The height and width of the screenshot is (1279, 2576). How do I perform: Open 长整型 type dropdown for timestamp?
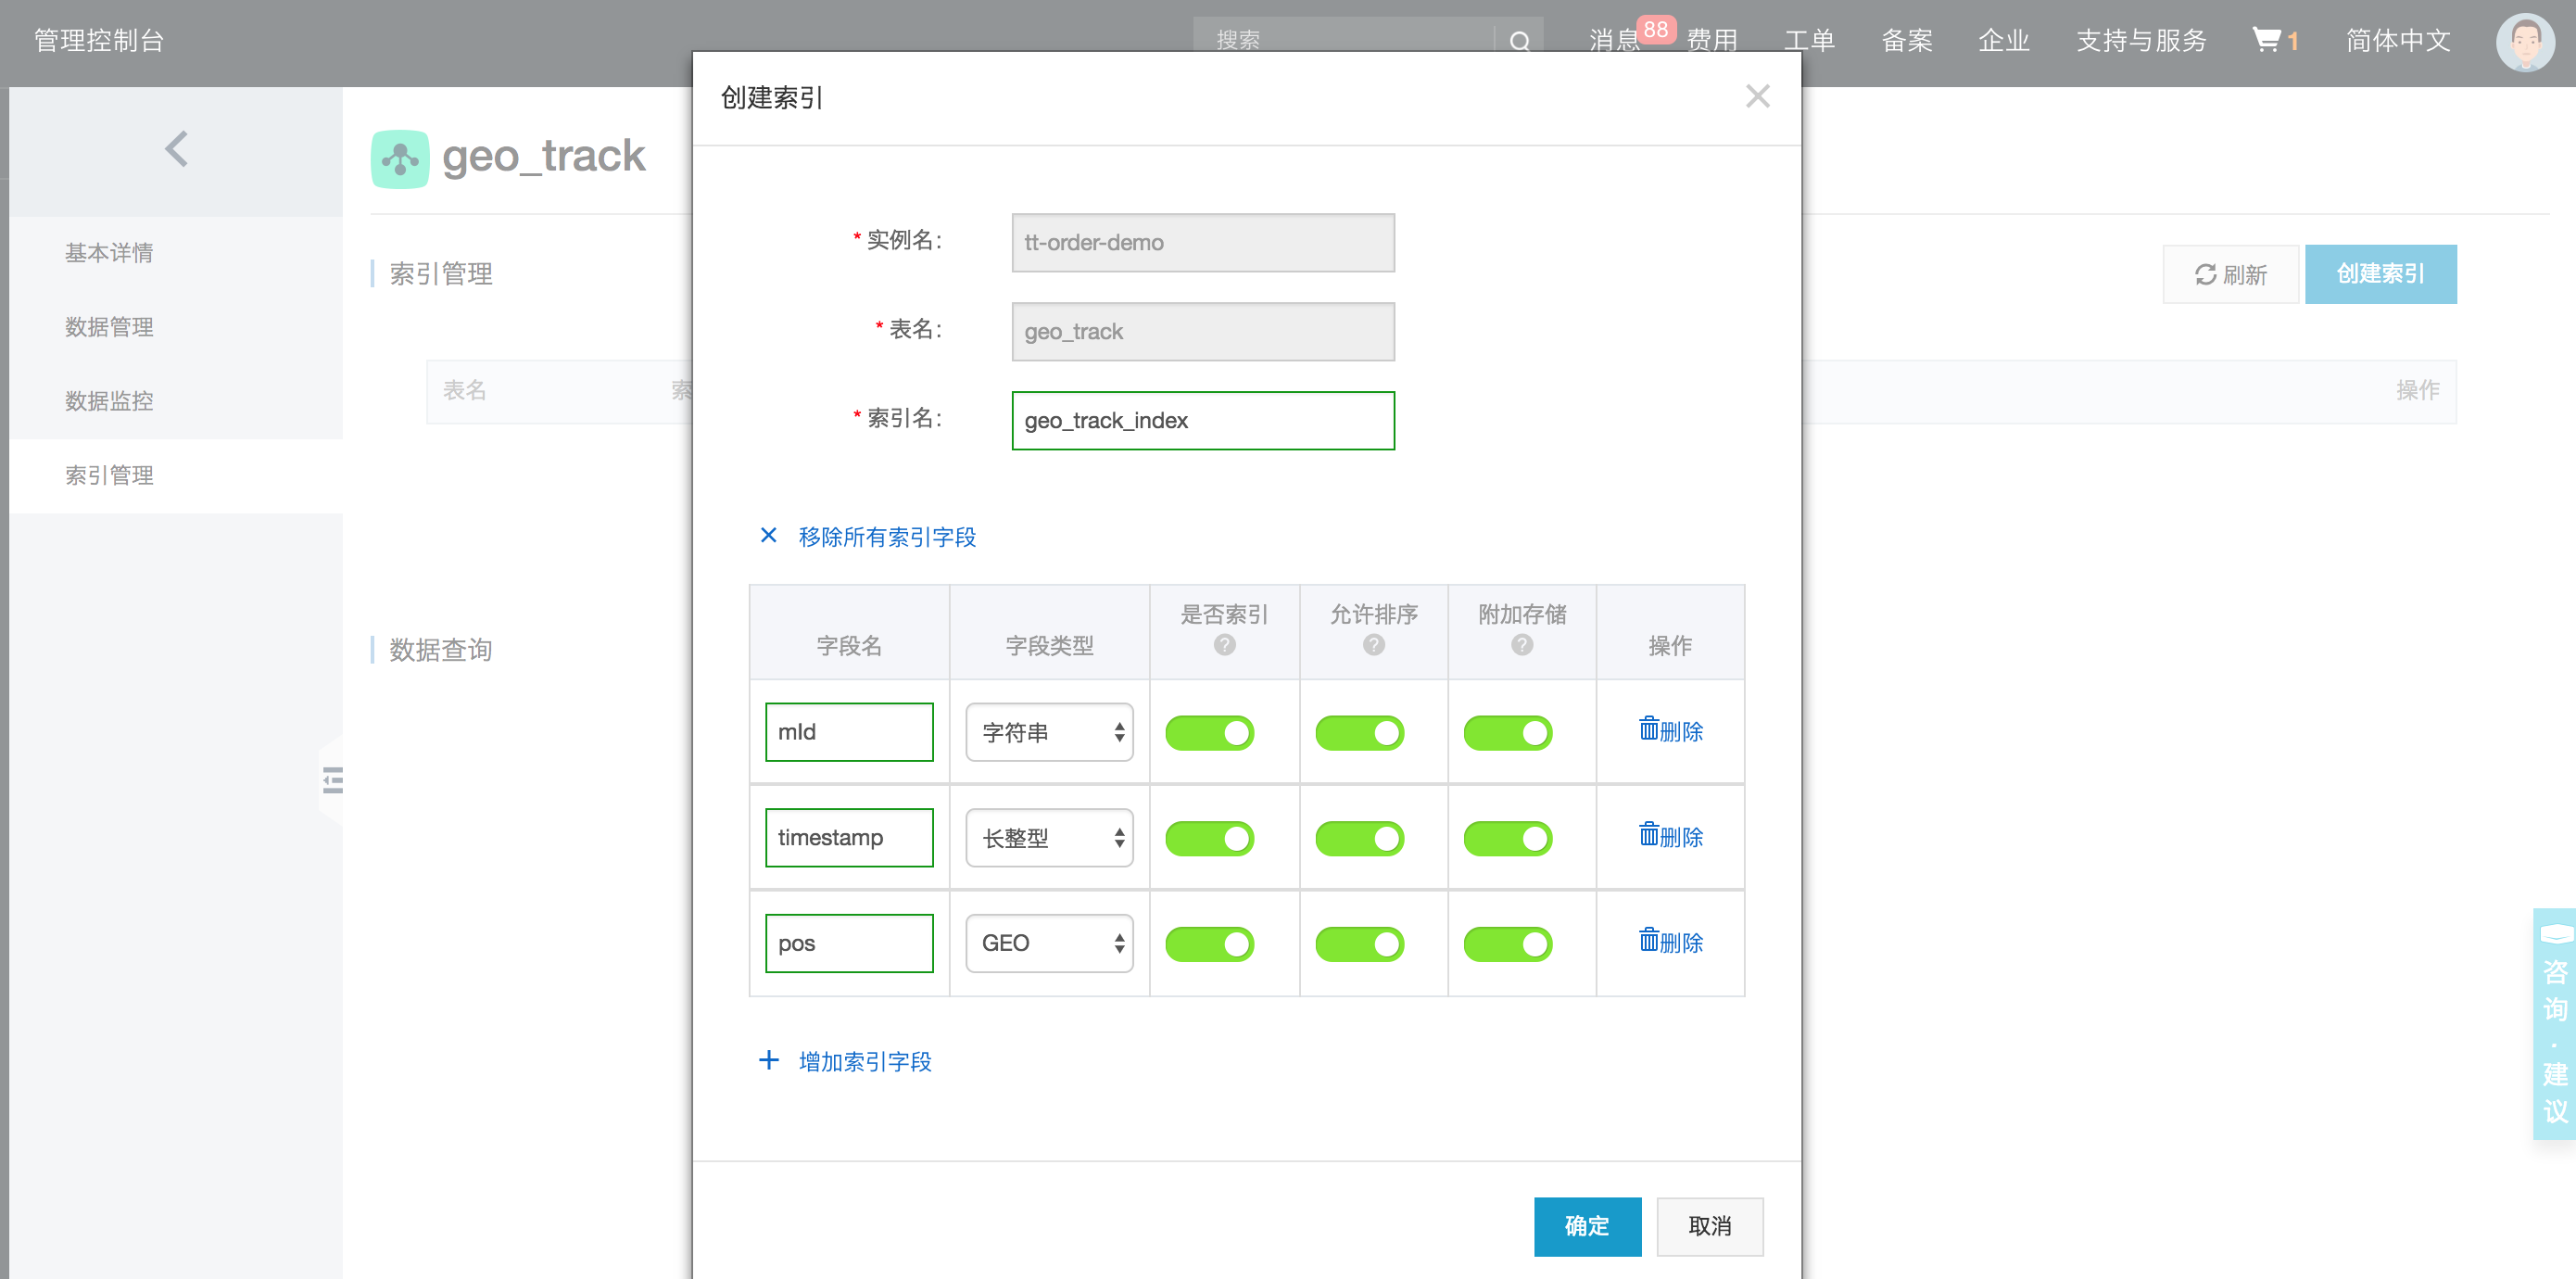(1049, 837)
